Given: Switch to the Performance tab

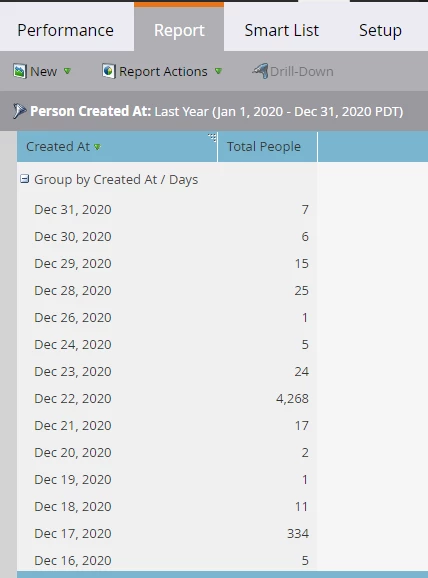Looking at the screenshot, I should click(x=66, y=30).
